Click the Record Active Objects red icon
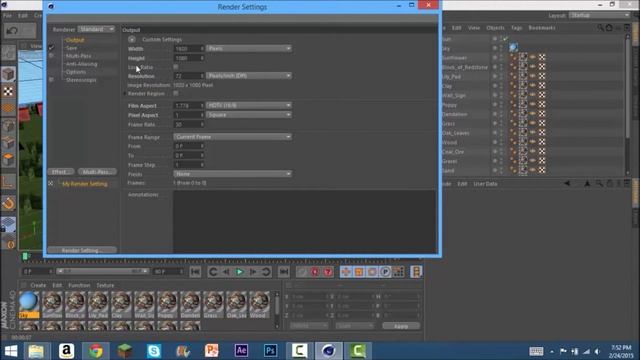640x360 pixels. 315,272
